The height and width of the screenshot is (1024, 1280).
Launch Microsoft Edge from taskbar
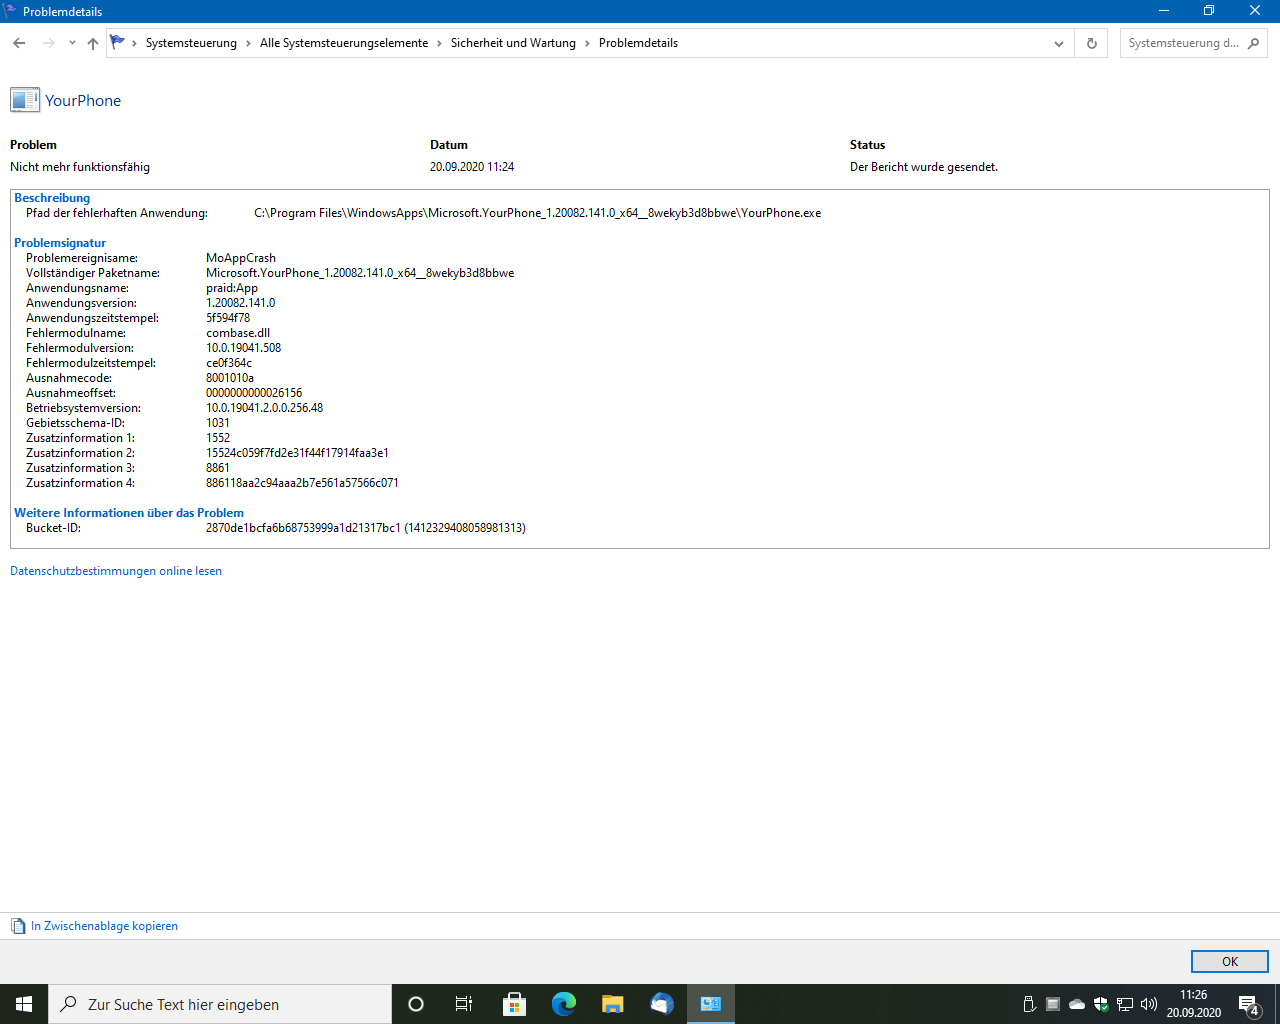coord(563,1004)
